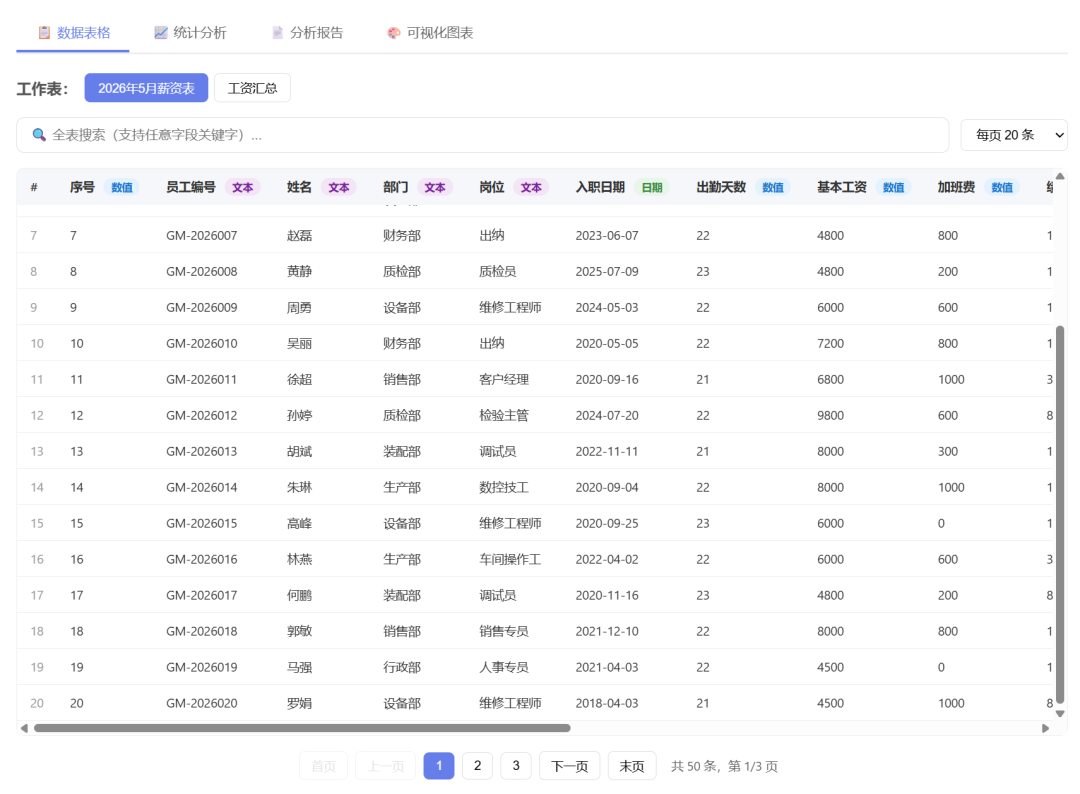
Task: Click the 文本 badge beside 岗位
Action: 531,187
